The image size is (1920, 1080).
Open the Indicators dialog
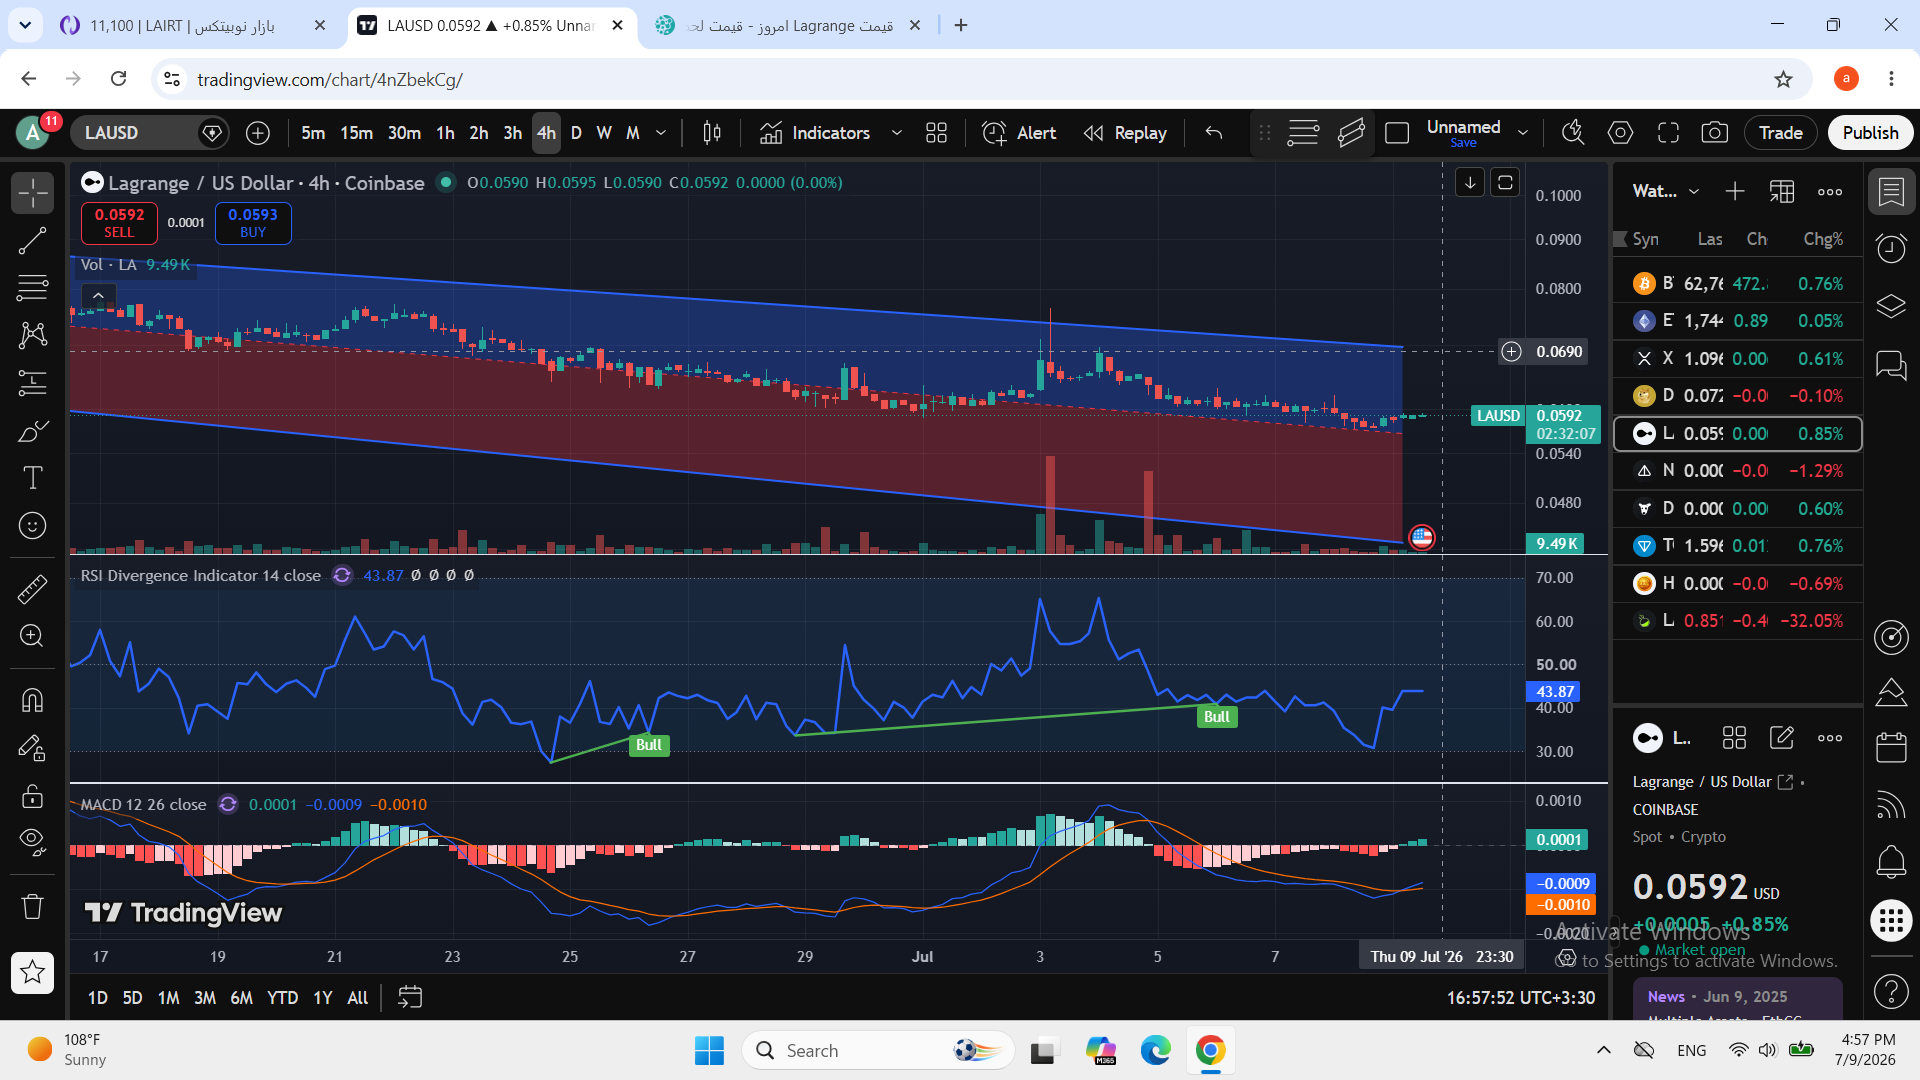(815, 133)
